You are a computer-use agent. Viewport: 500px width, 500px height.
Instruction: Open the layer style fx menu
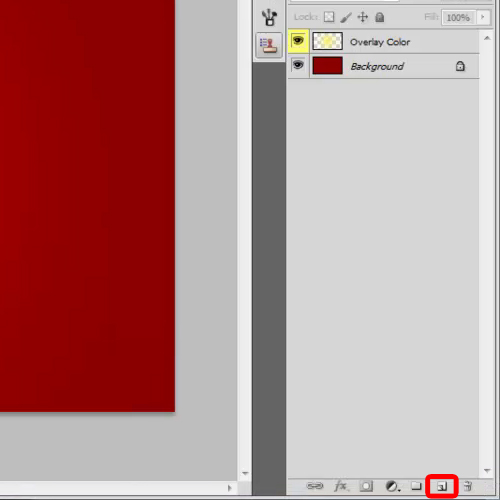pos(341,486)
